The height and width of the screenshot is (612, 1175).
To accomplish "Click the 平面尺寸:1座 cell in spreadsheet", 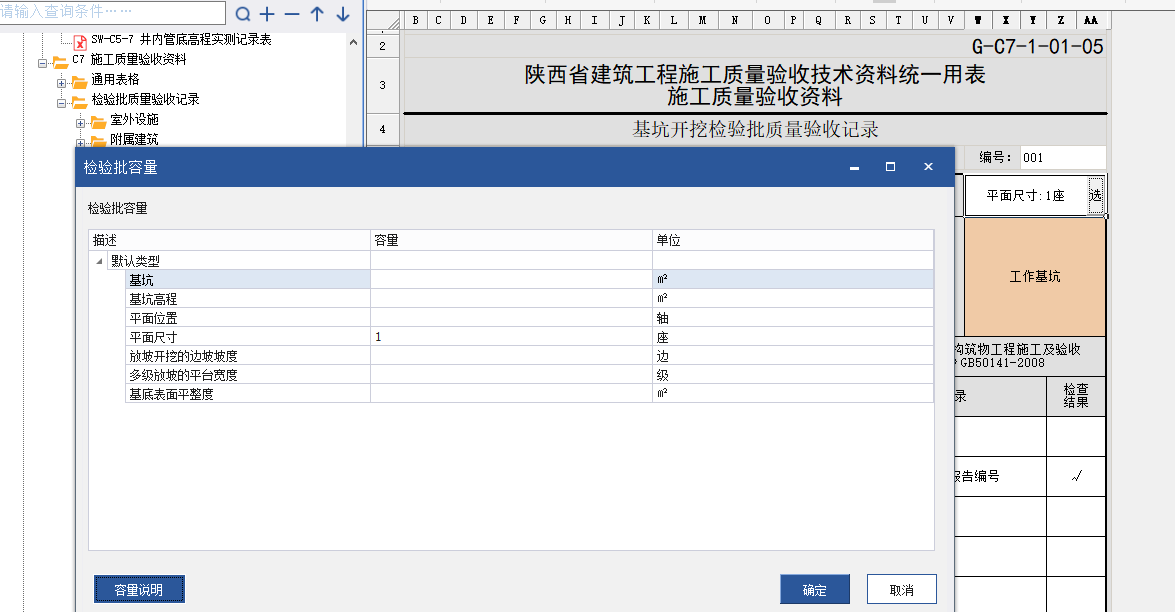I will 1025,196.
